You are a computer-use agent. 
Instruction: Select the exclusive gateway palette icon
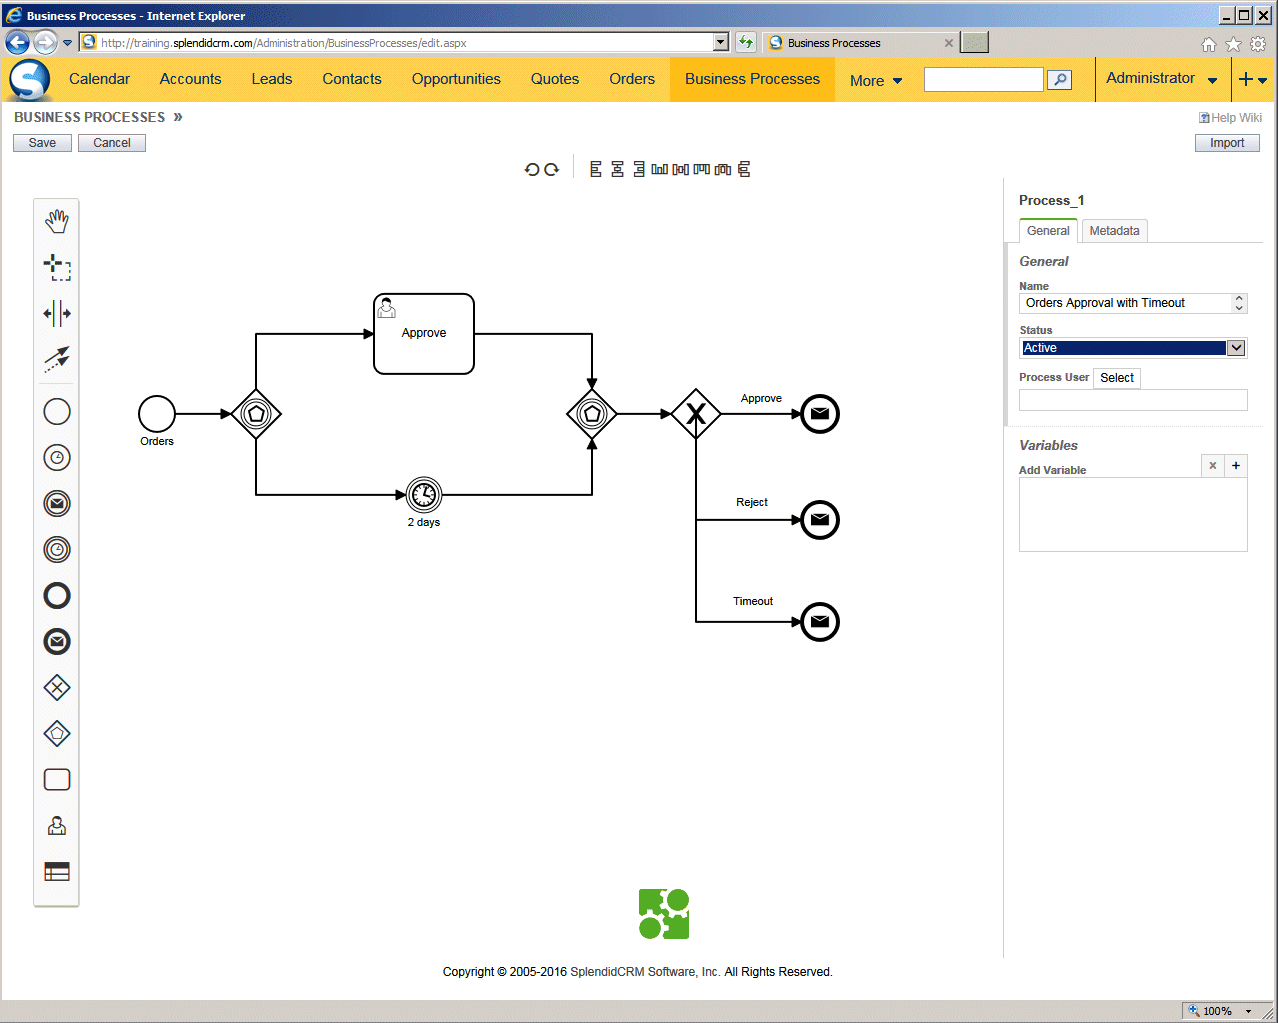tap(57, 688)
